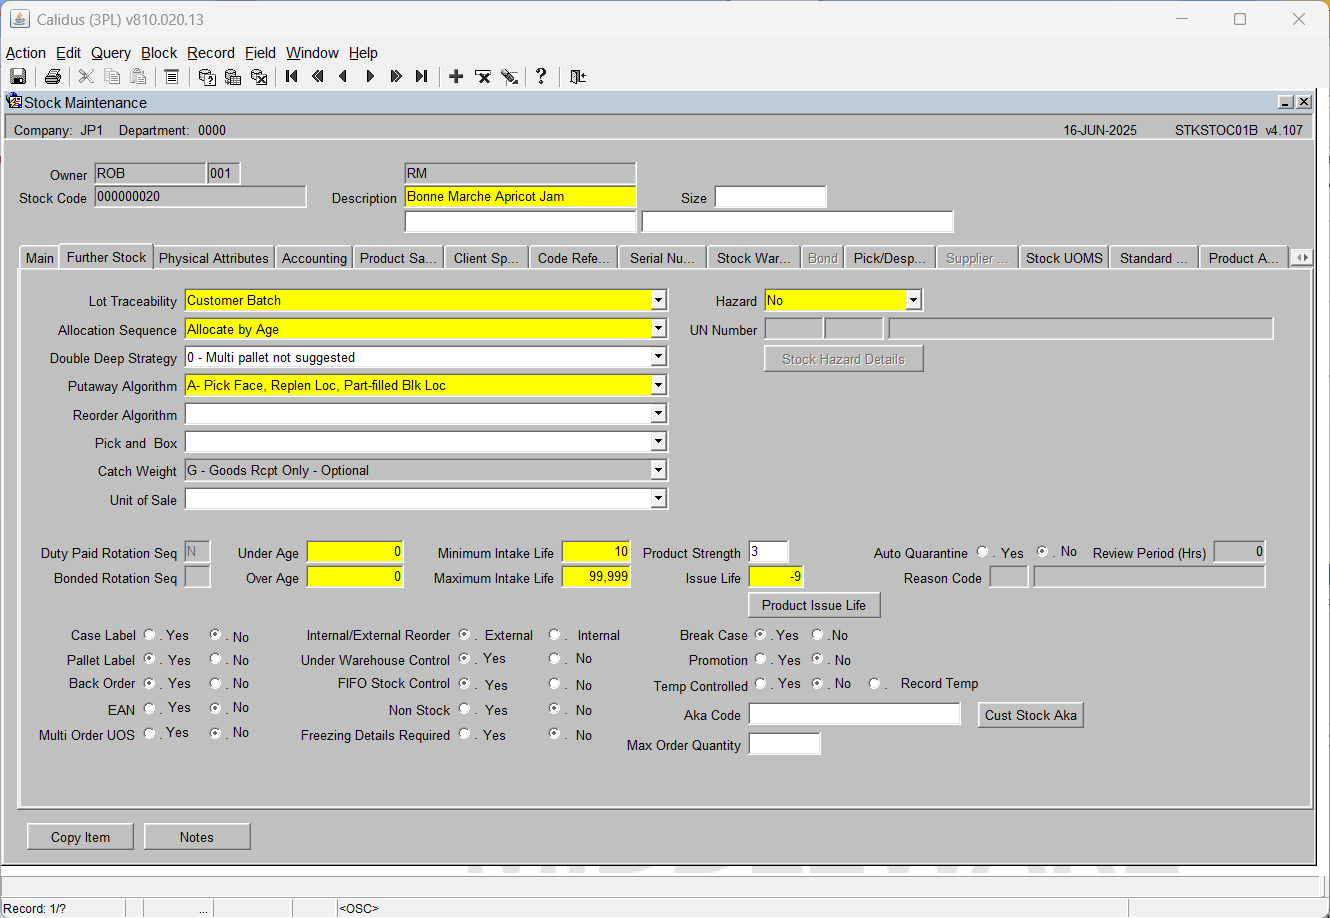The height and width of the screenshot is (918, 1330).
Task: Click the Enter Query database icon
Action: [207, 77]
